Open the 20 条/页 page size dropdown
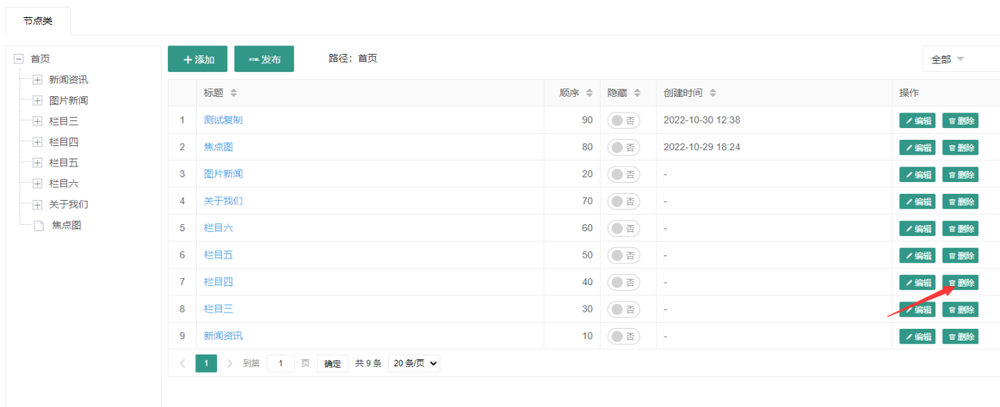 tap(414, 364)
